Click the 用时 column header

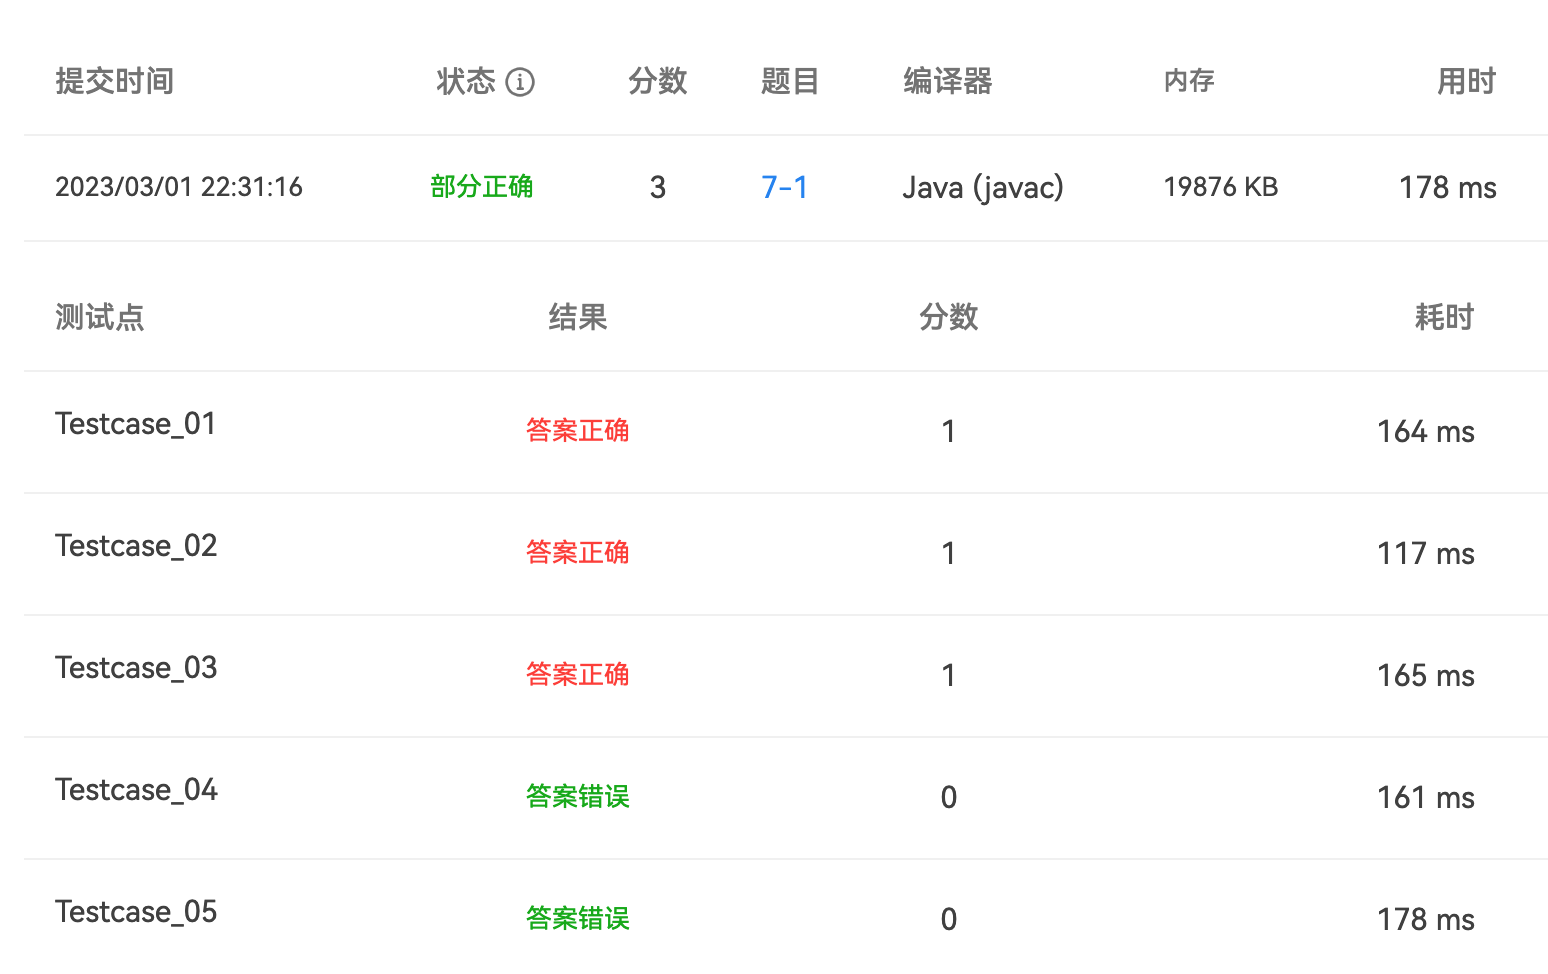click(x=1466, y=81)
